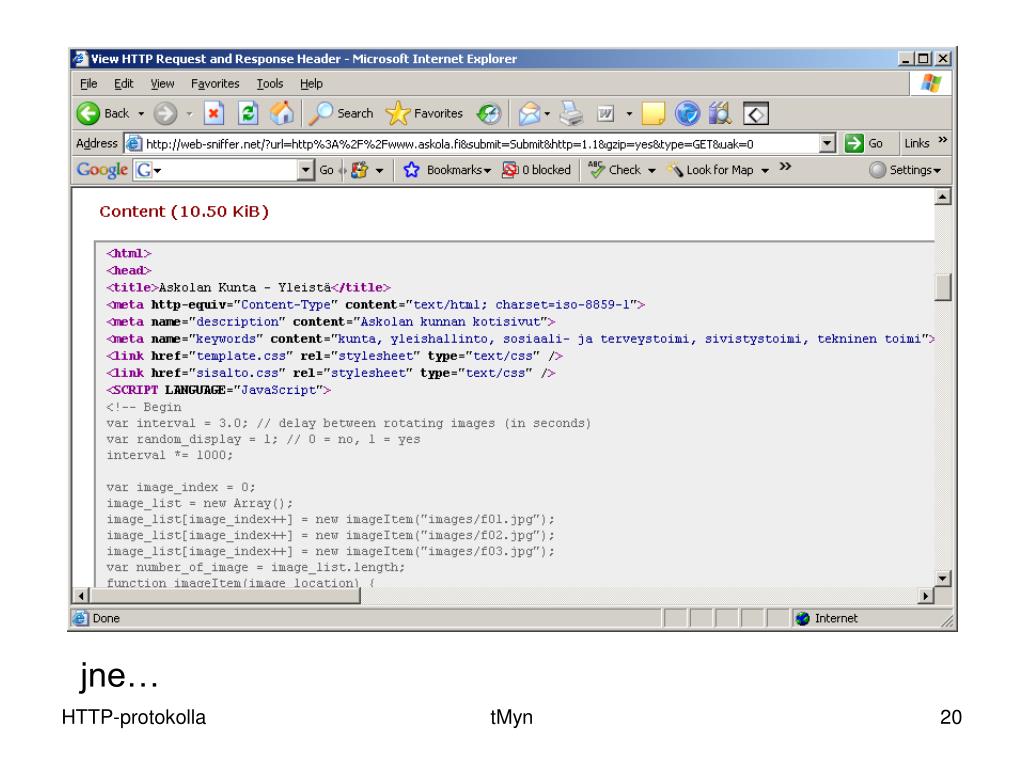Click the vertical scrollbar up arrow
This screenshot has height=768, width=1024.
(x=942, y=197)
